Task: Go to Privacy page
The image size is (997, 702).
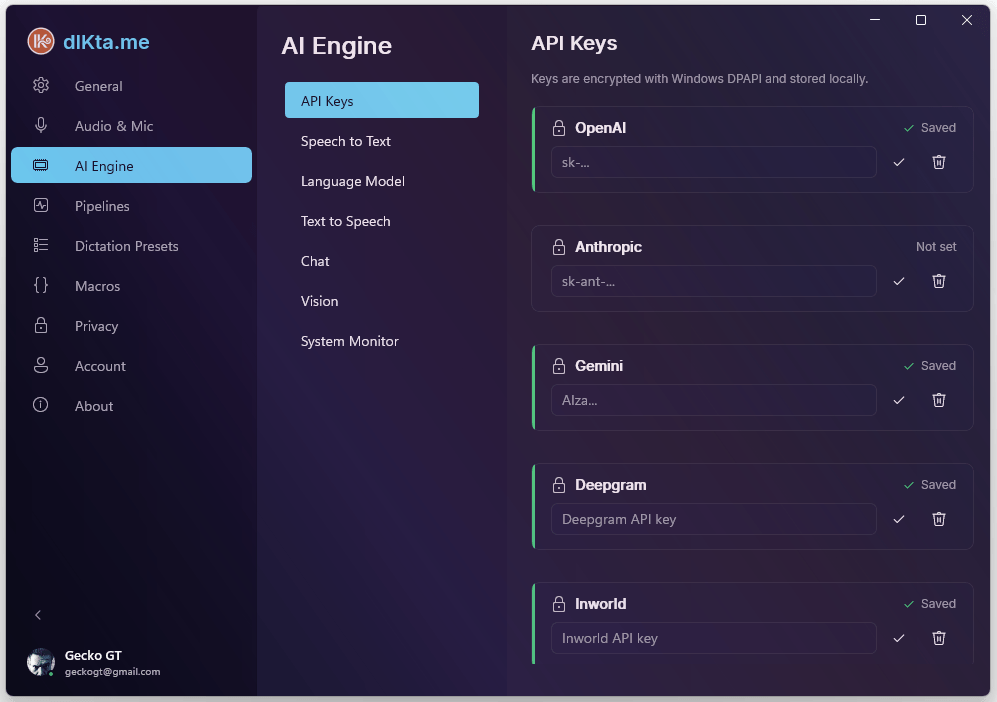Action: pyautogui.click(x=132, y=326)
